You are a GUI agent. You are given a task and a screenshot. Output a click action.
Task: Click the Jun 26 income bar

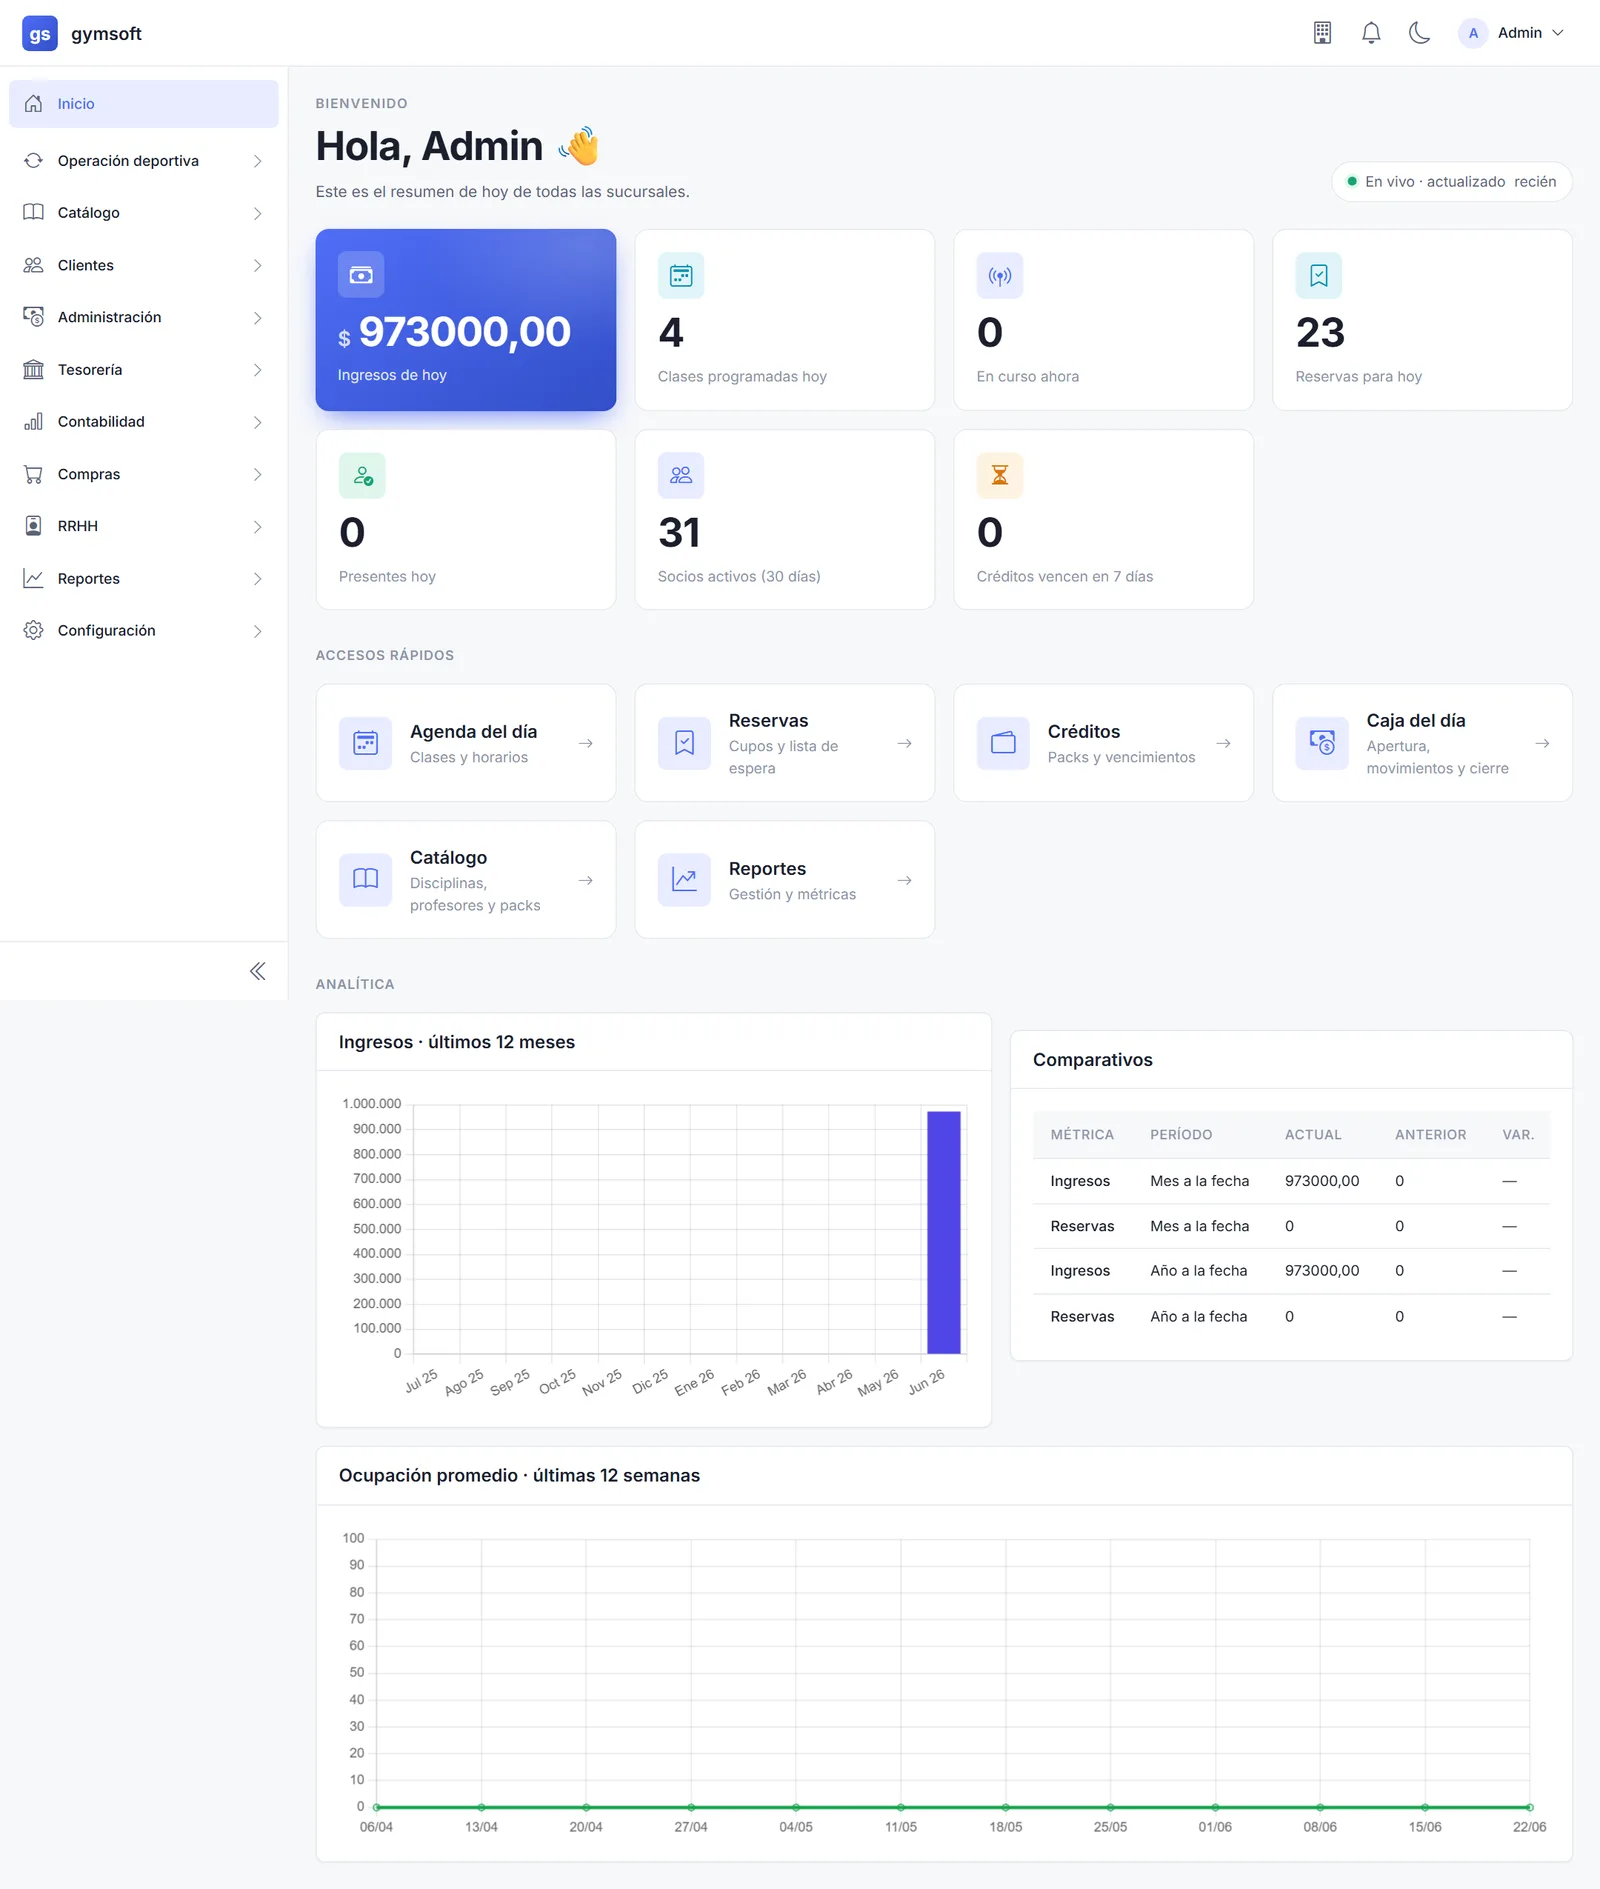944,1232
